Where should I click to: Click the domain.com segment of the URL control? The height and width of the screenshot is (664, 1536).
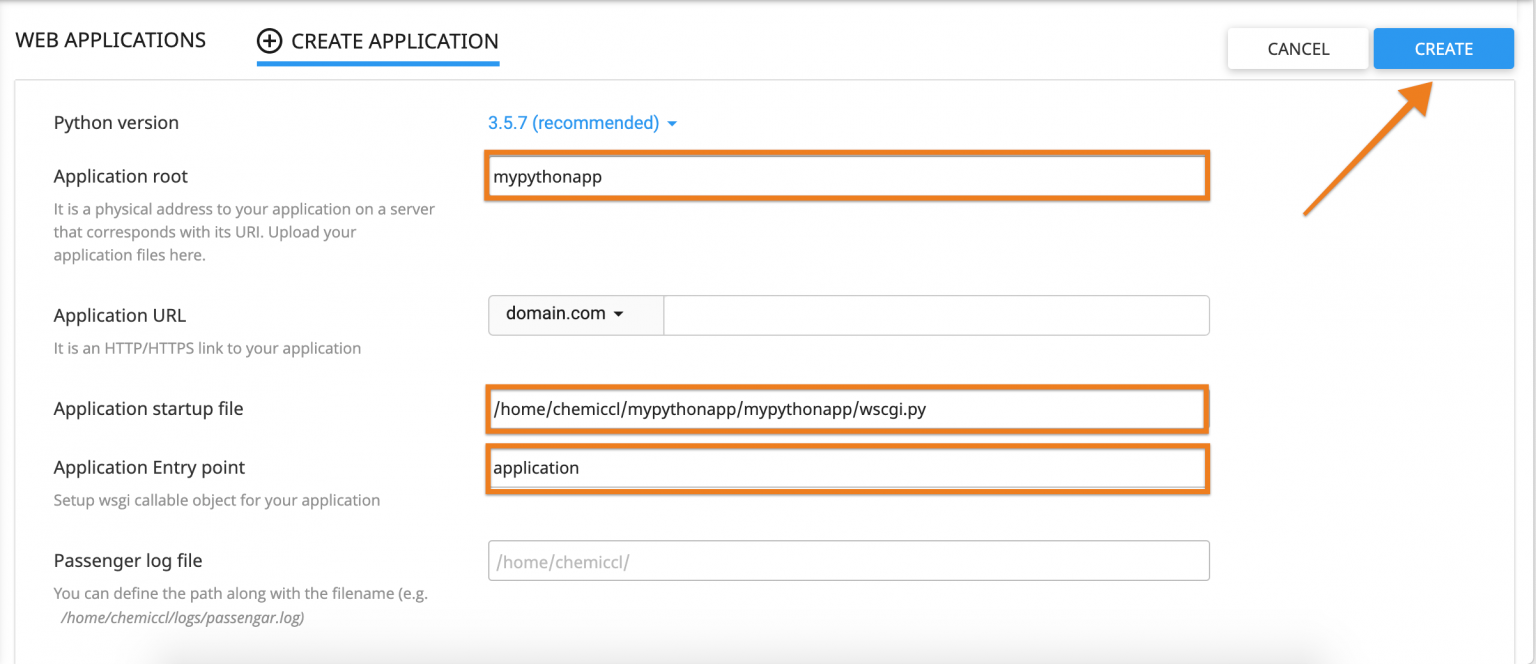[554, 314]
